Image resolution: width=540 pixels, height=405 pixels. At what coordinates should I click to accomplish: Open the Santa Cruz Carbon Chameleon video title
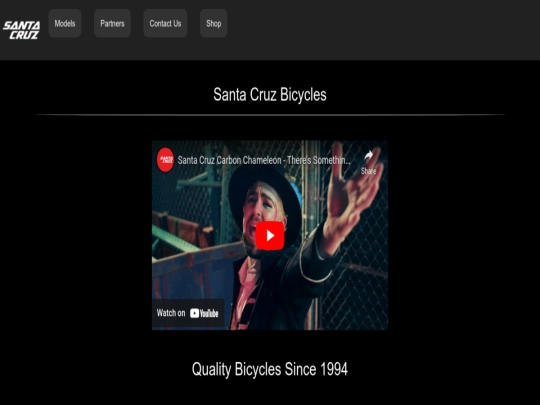coord(264,160)
